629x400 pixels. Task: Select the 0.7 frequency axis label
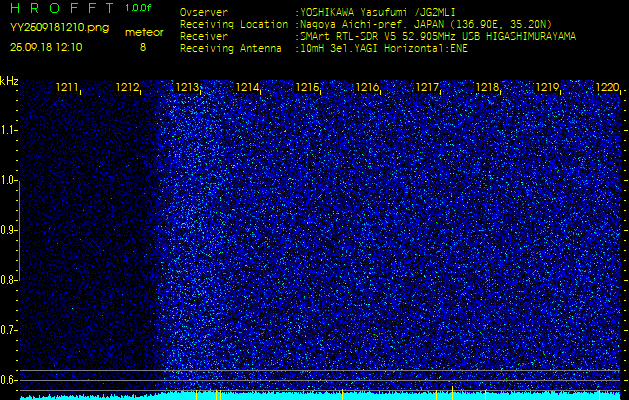(x=7, y=330)
